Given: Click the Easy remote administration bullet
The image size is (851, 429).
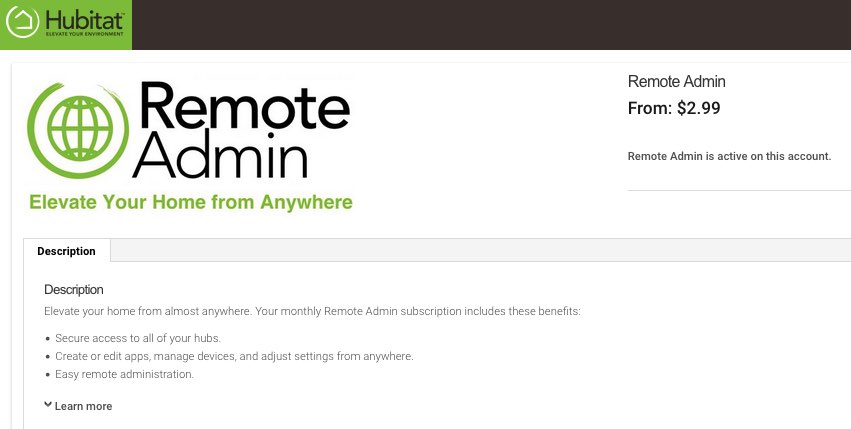Looking at the screenshot, I should click(x=124, y=374).
